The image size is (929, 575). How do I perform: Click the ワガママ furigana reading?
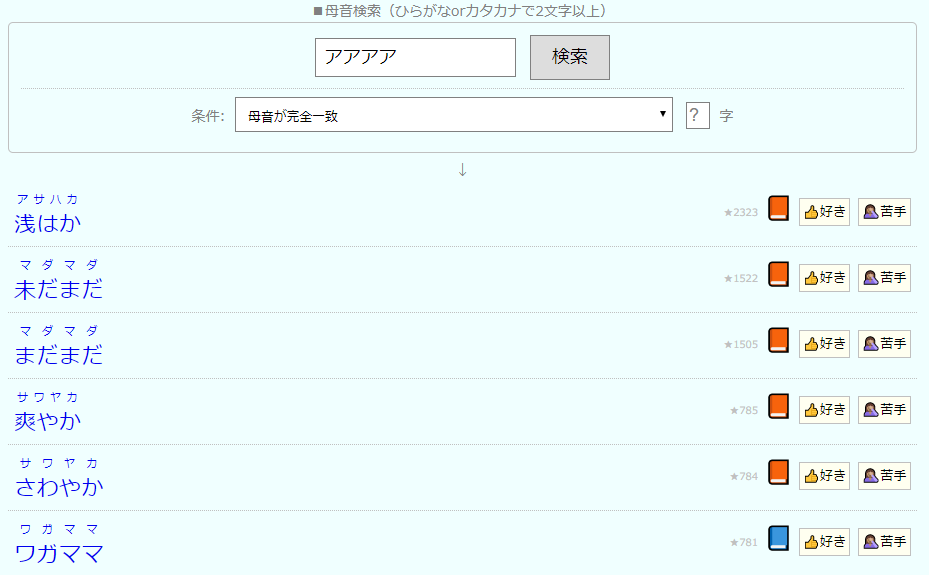click(x=59, y=529)
